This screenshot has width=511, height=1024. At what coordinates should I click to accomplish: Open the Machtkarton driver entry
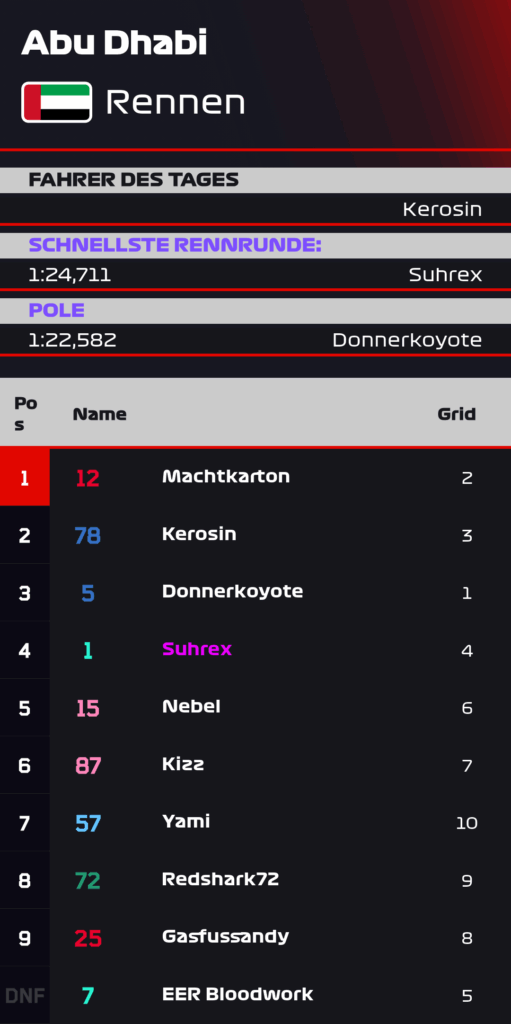pyautogui.click(x=225, y=476)
